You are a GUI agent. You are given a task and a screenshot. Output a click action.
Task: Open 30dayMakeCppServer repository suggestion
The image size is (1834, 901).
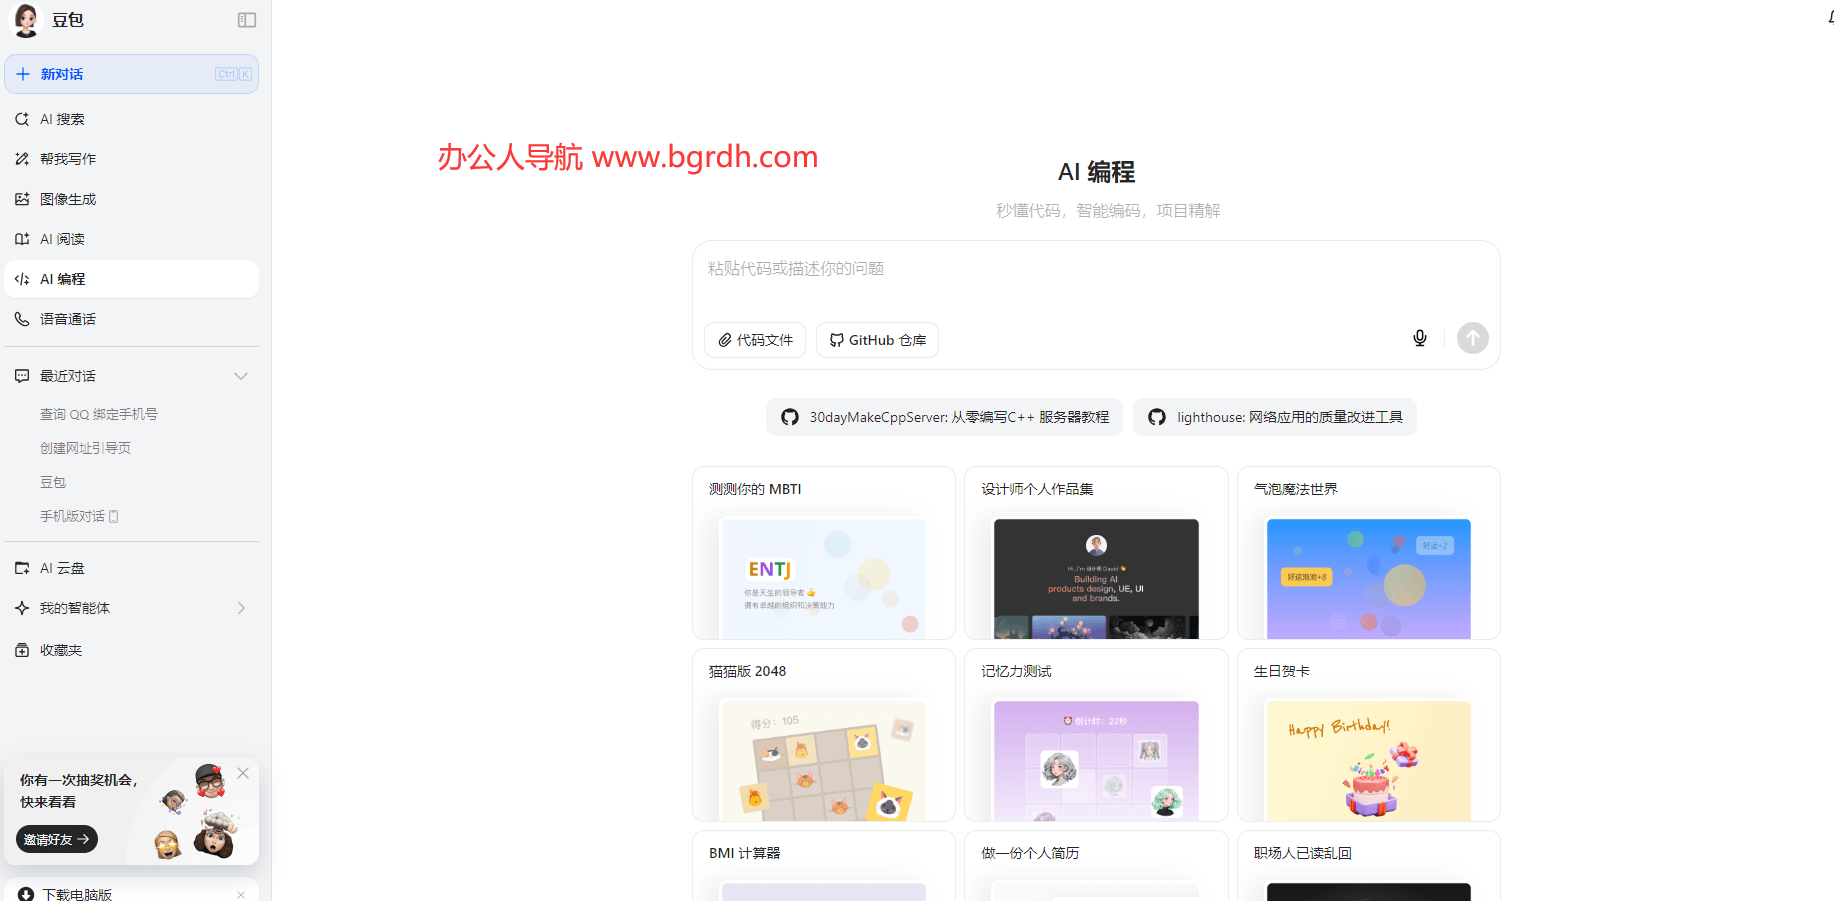[x=944, y=417]
